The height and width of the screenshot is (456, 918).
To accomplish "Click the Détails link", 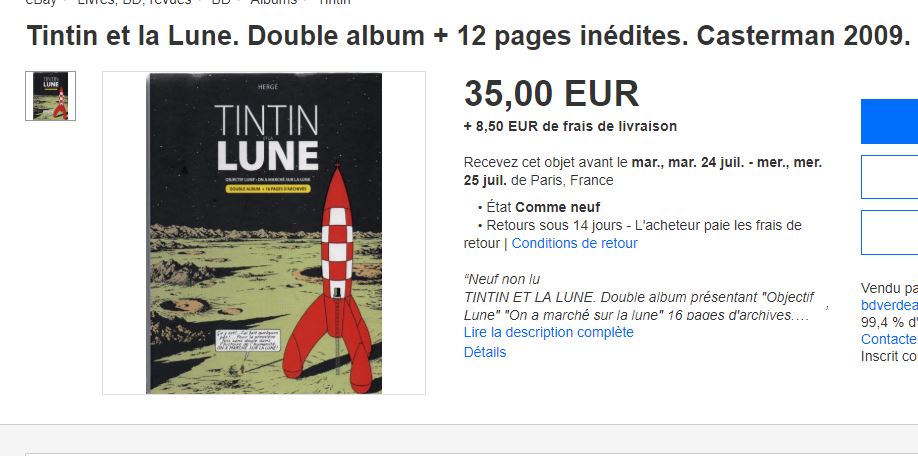I will point(485,352).
